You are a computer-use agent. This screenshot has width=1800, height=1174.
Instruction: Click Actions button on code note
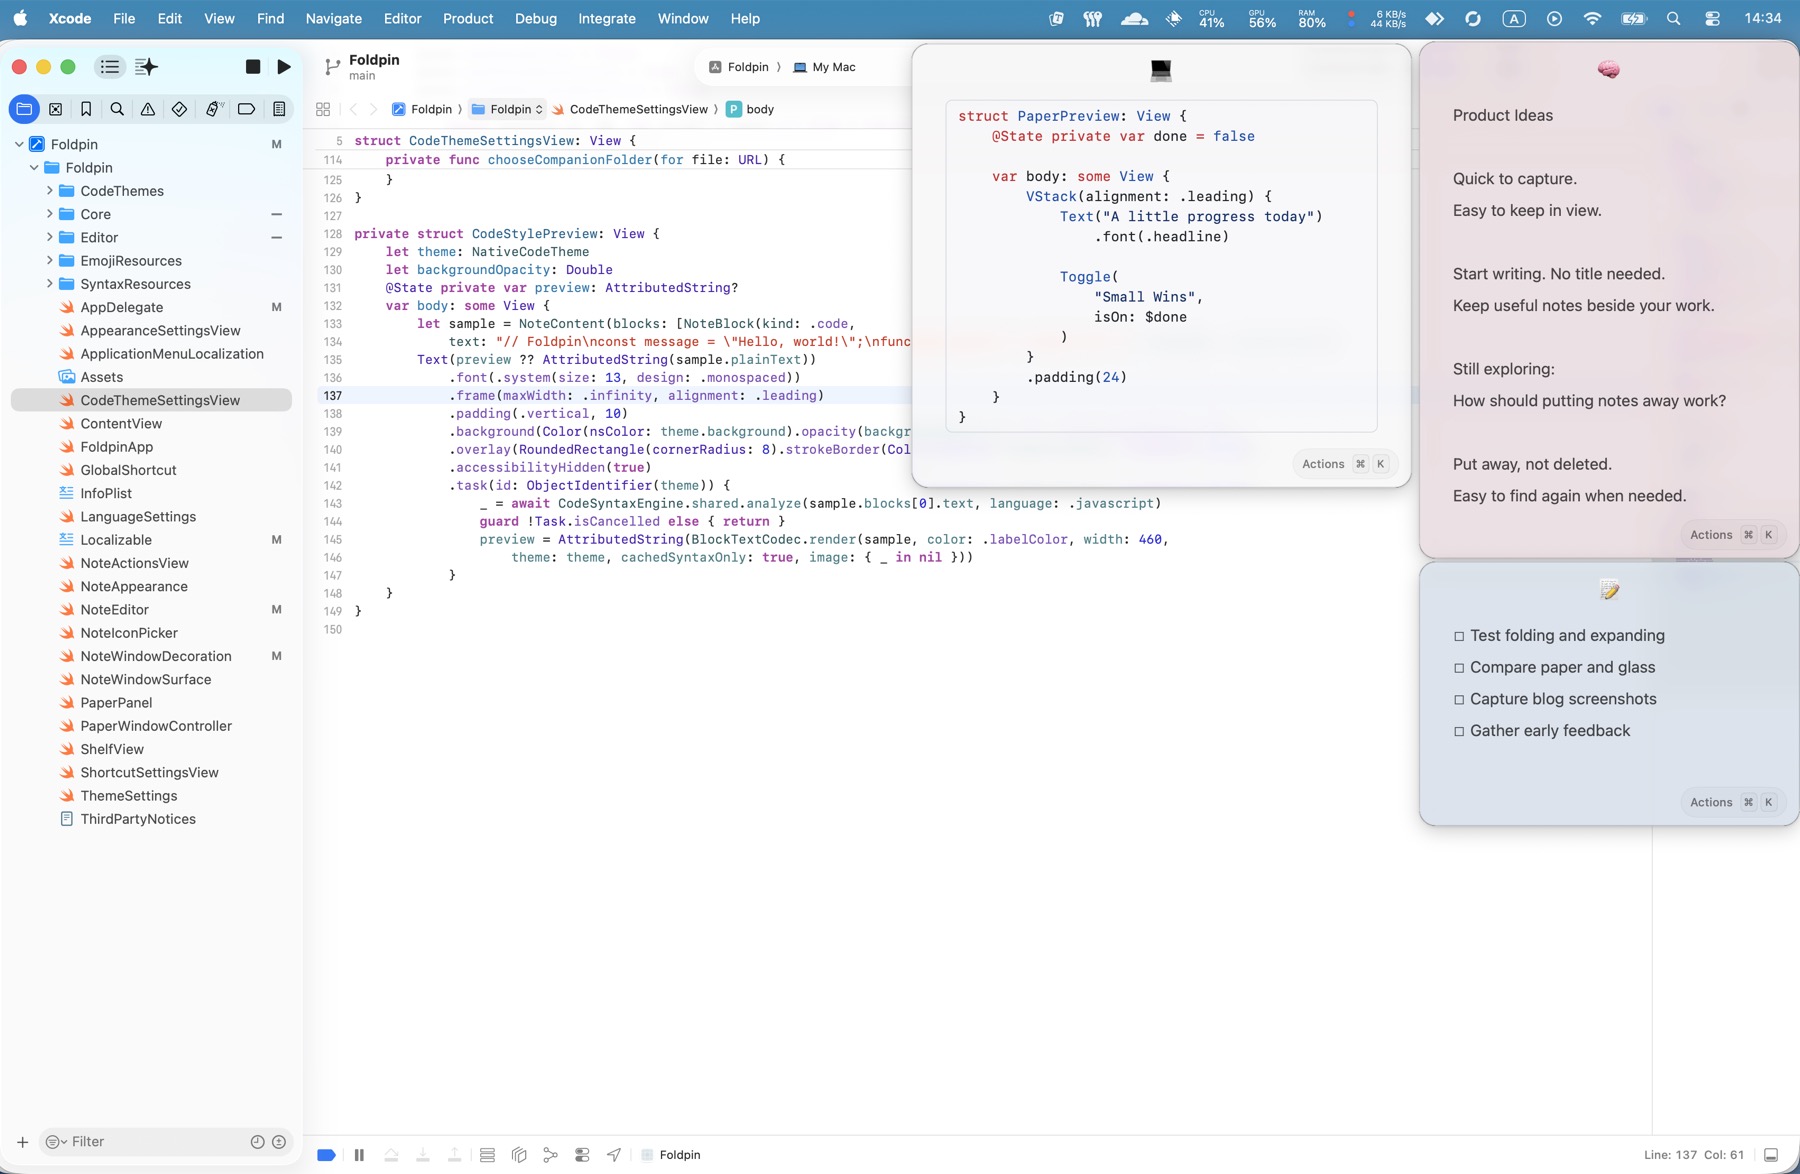(1343, 464)
